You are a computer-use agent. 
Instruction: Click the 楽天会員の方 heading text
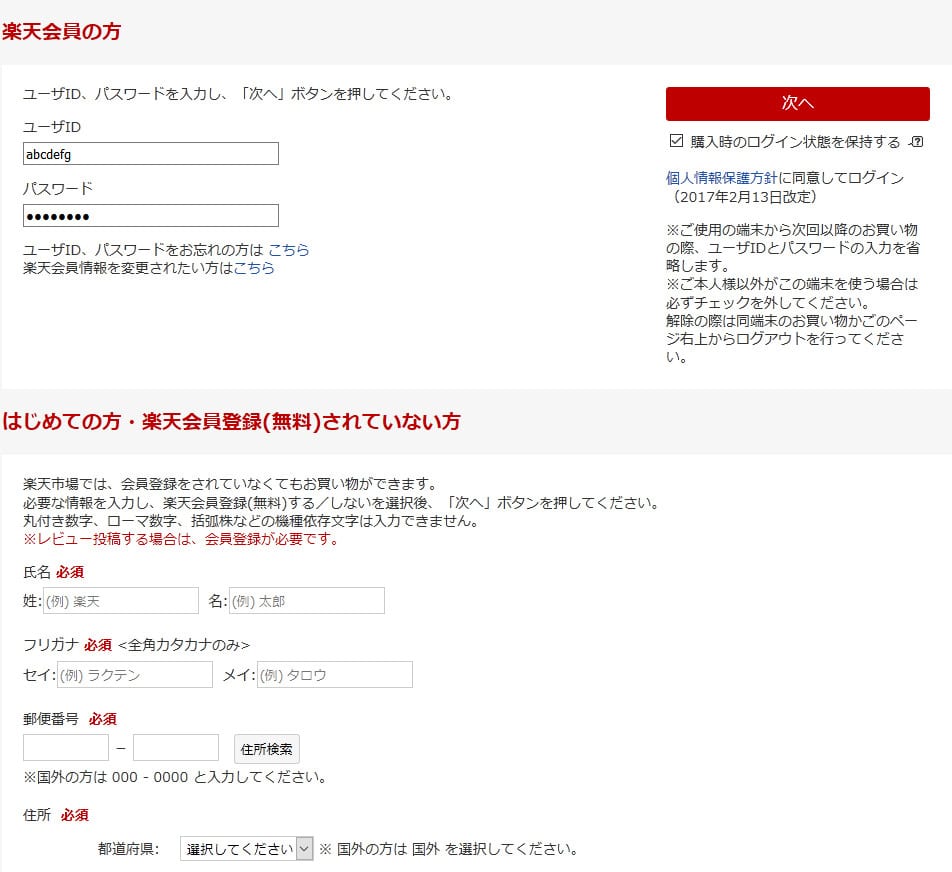point(61,32)
